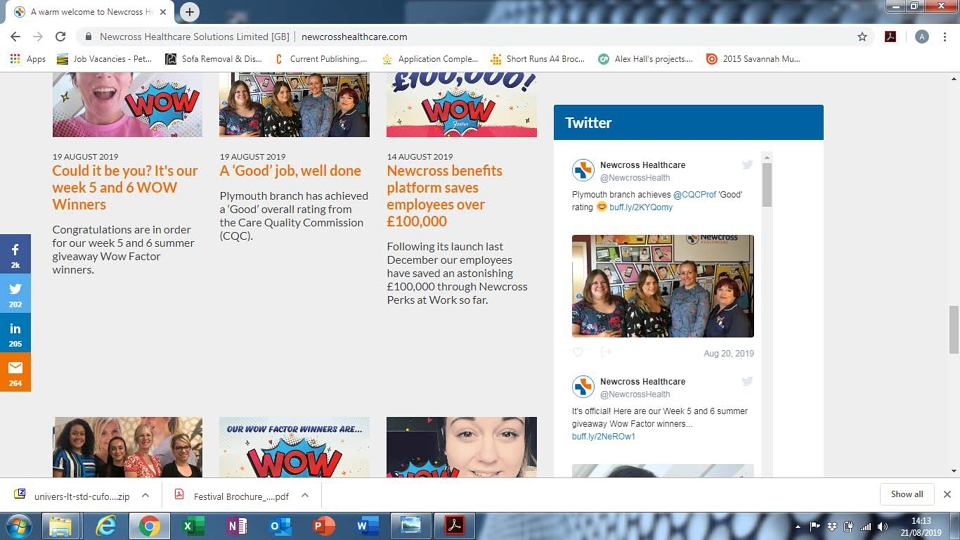Open the Adobe Acrobat extension icon
The width and height of the screenshot is (960, 540).
[x=890, y=37]
